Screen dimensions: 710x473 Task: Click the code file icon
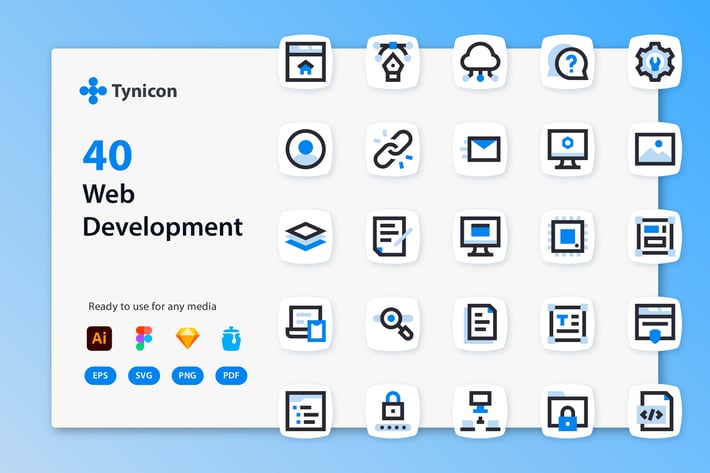[655, 411]
